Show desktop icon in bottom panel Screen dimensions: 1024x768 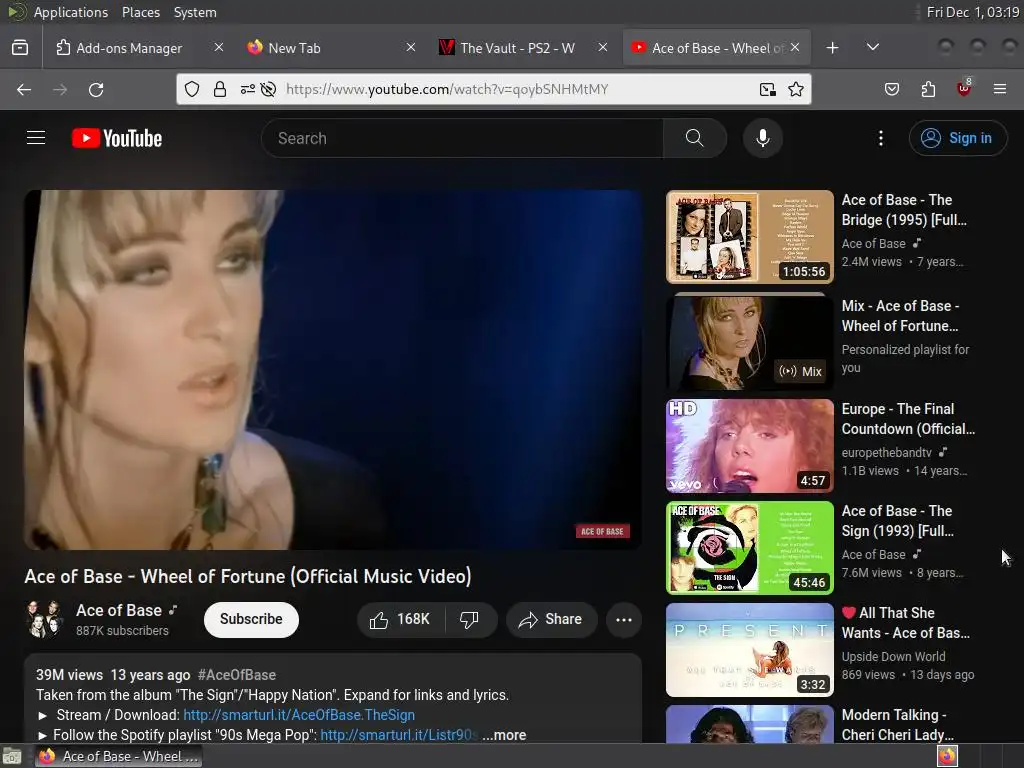[x=12, y=756]
